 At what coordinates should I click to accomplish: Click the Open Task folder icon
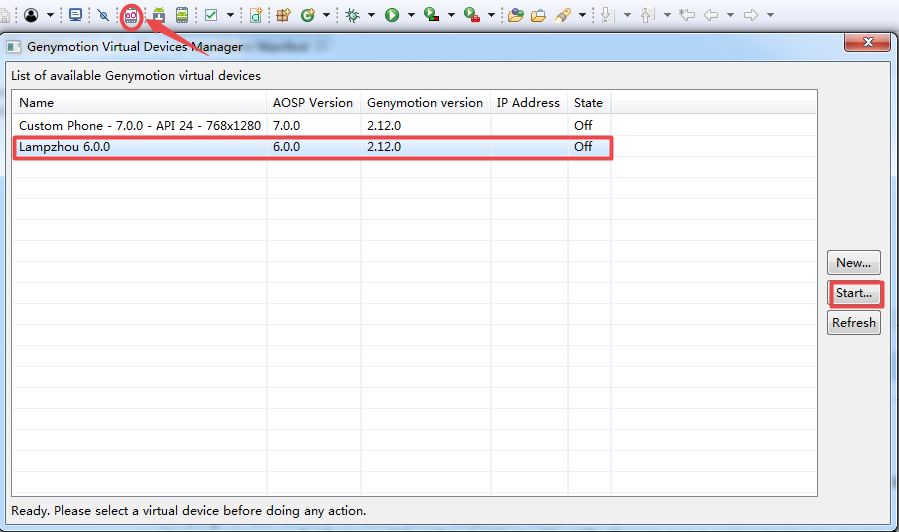pyautogui.click(x=538, y=16)
